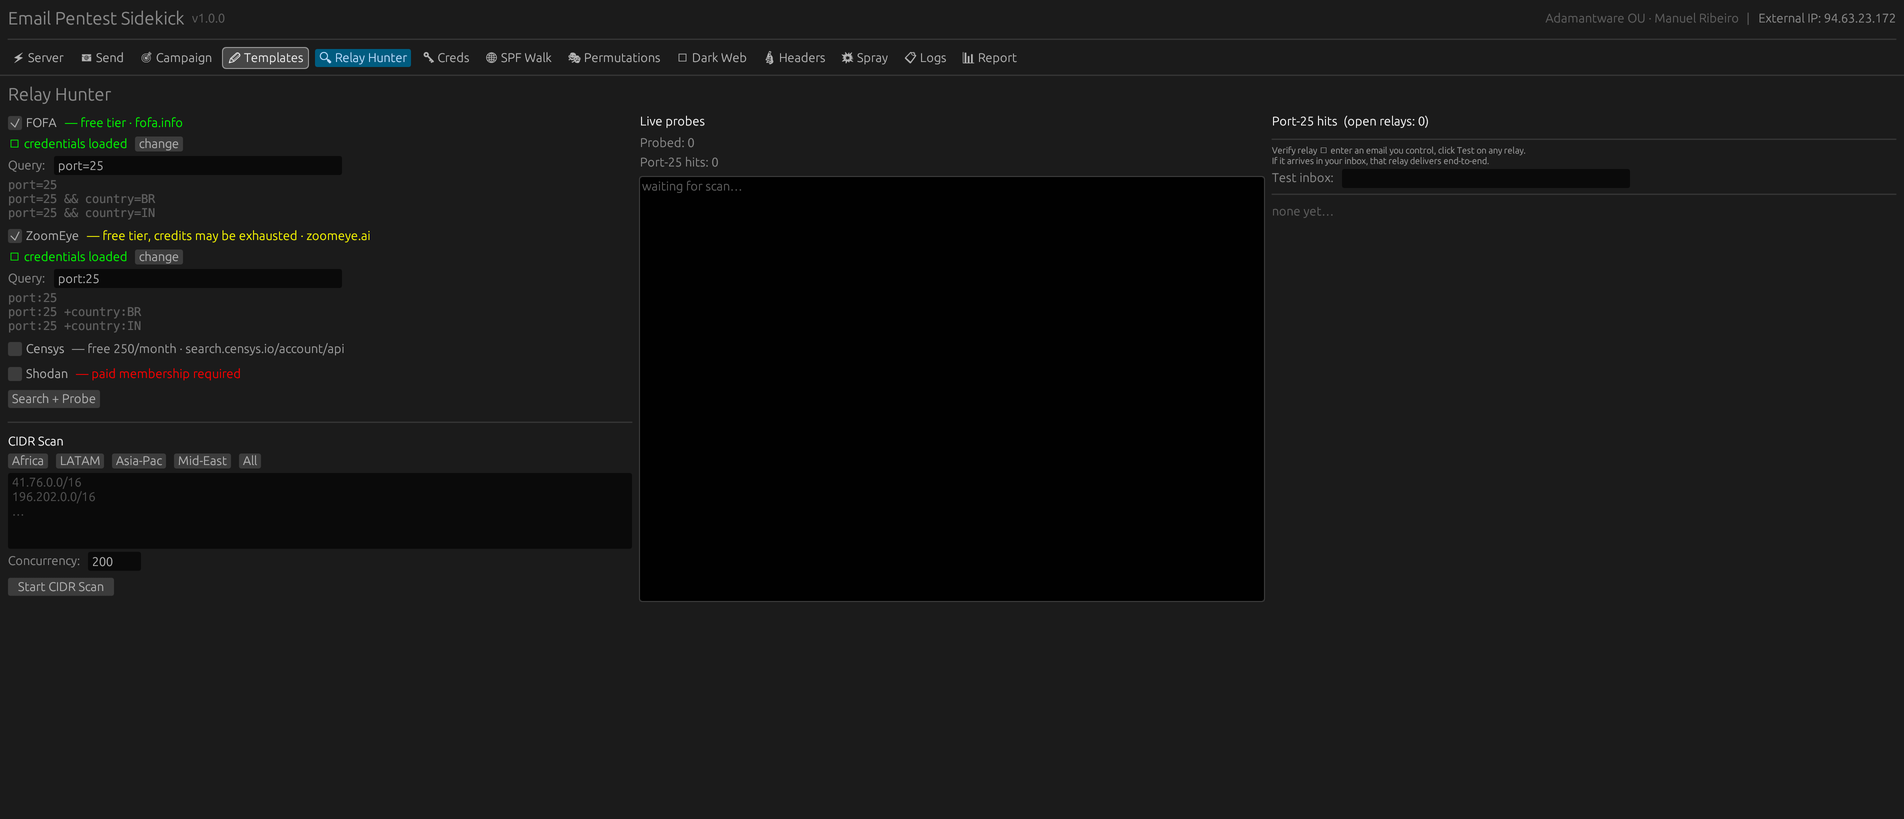The height and width of the screenshot is (819, 1904).
Task: Pick FOFA example 'port=25 && country=IN'
Action: [82, 213]
